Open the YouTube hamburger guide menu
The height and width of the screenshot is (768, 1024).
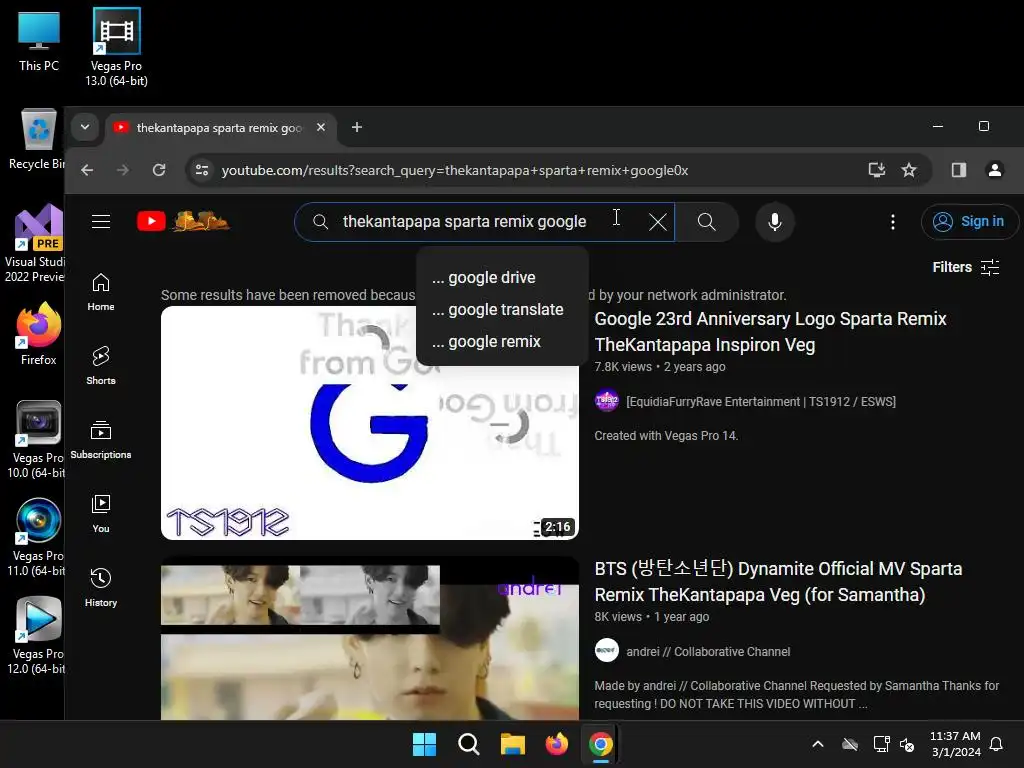[x=101, y=221]
